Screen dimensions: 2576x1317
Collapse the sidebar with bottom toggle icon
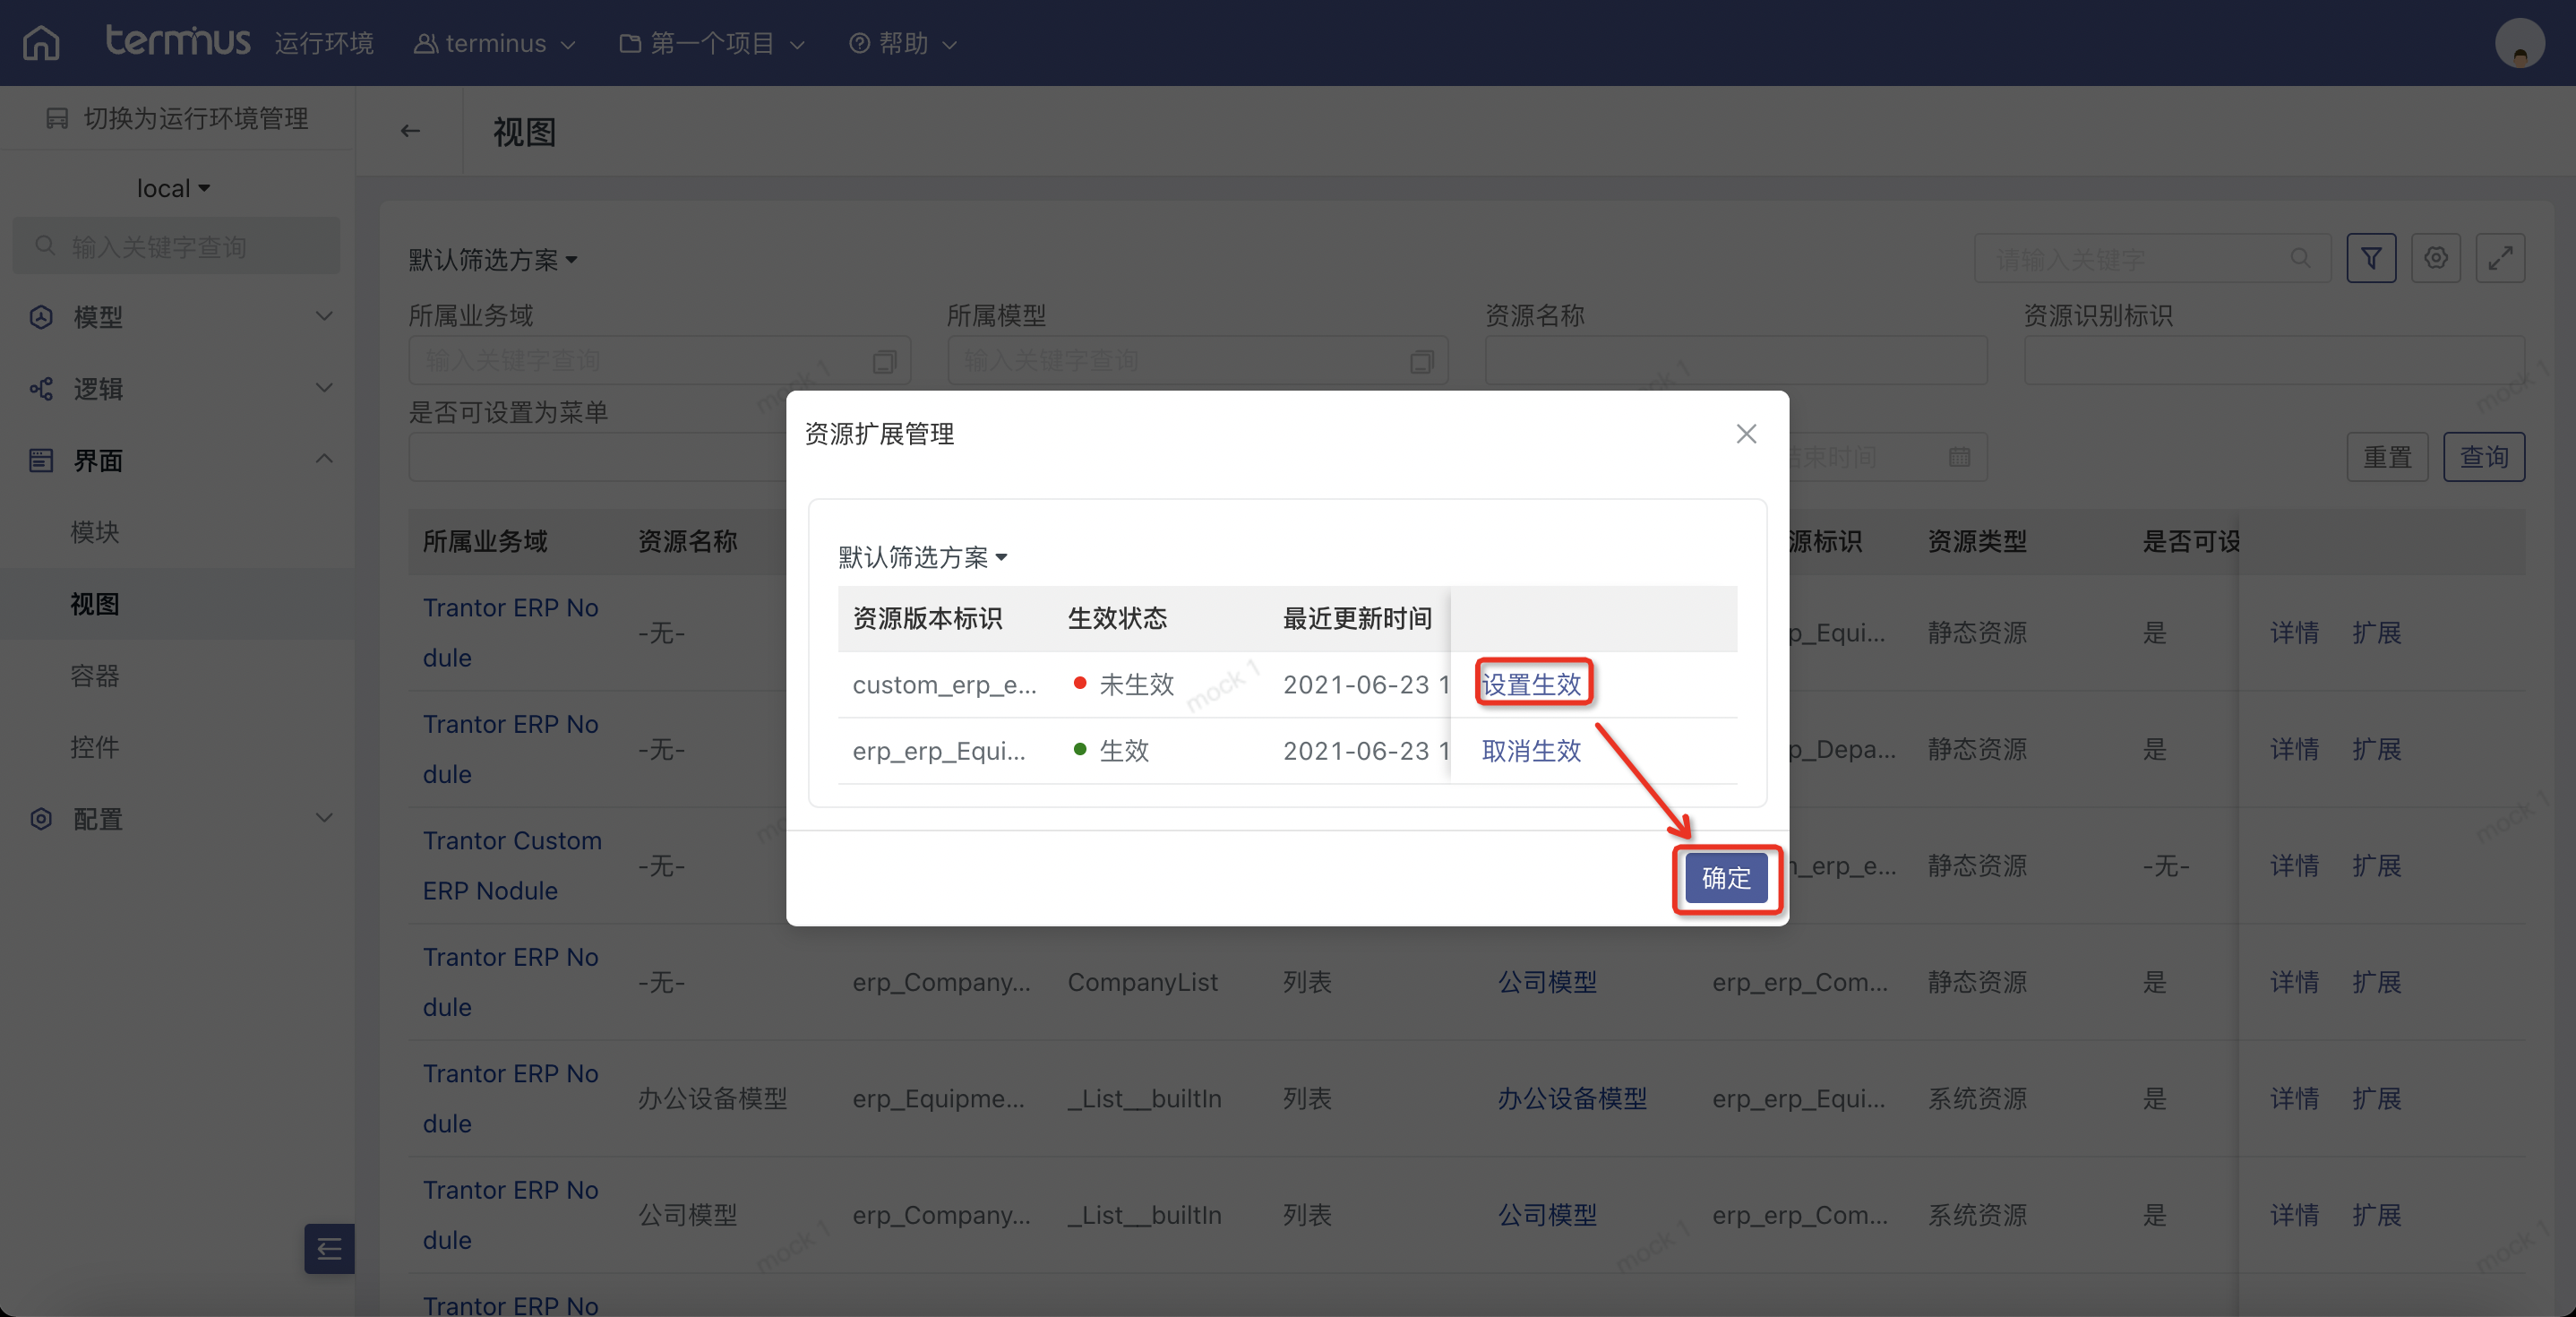329,1248
